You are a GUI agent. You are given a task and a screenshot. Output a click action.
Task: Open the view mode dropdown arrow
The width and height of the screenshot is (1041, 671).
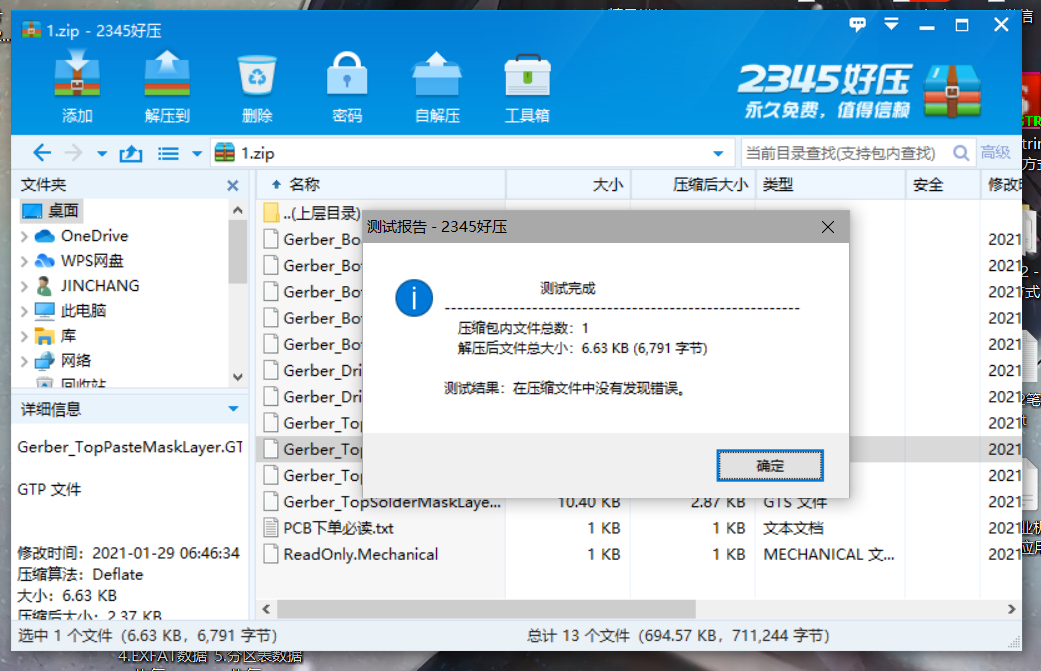point(197,154)
